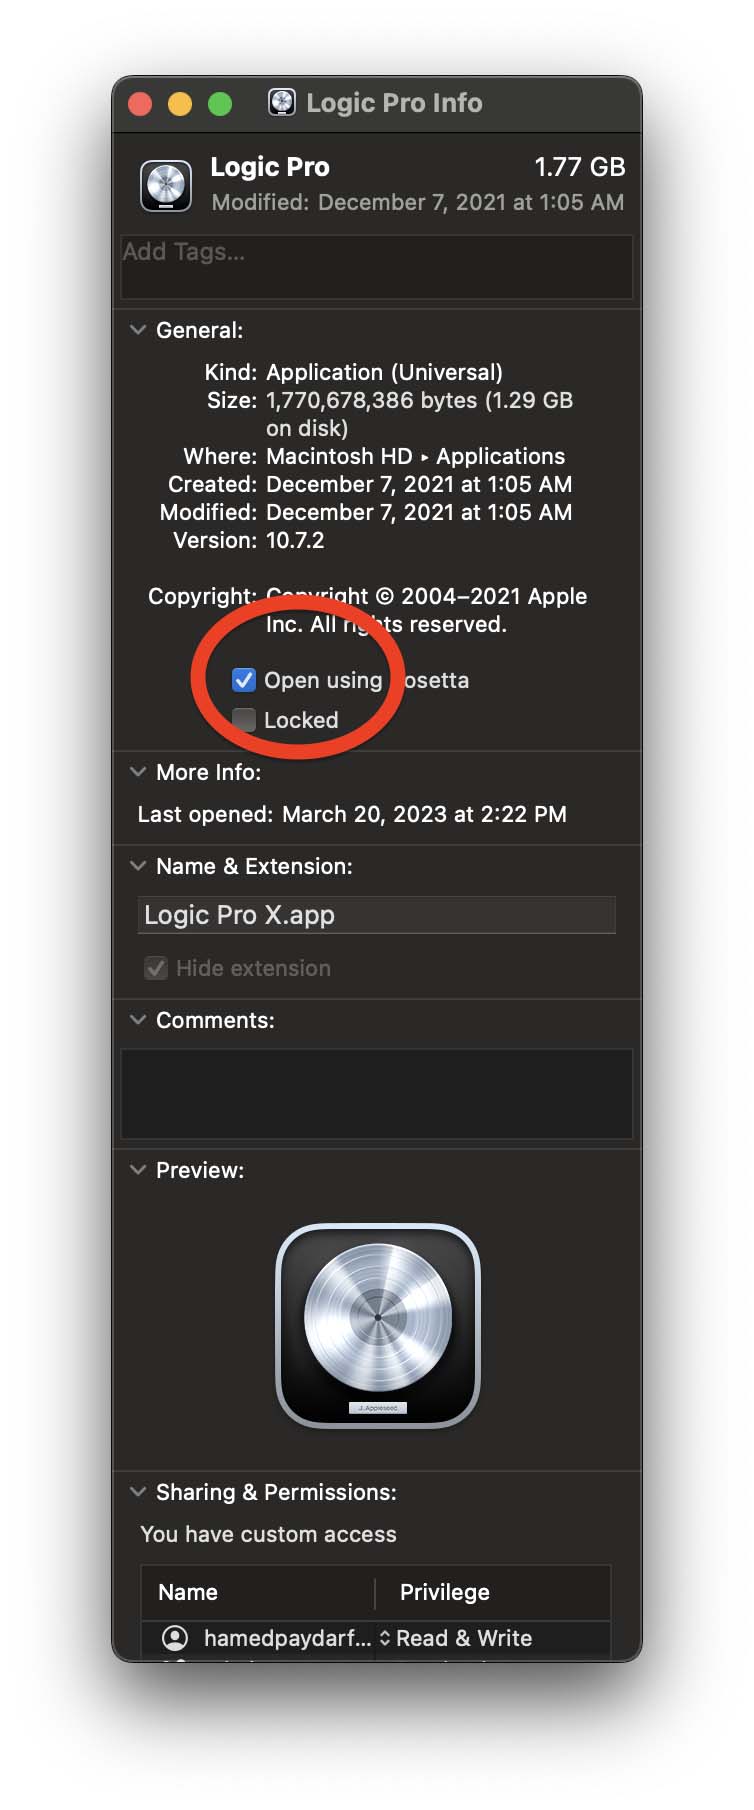Click the Logic Pro X.app name field
The image size is (754, 1810).
376,915
